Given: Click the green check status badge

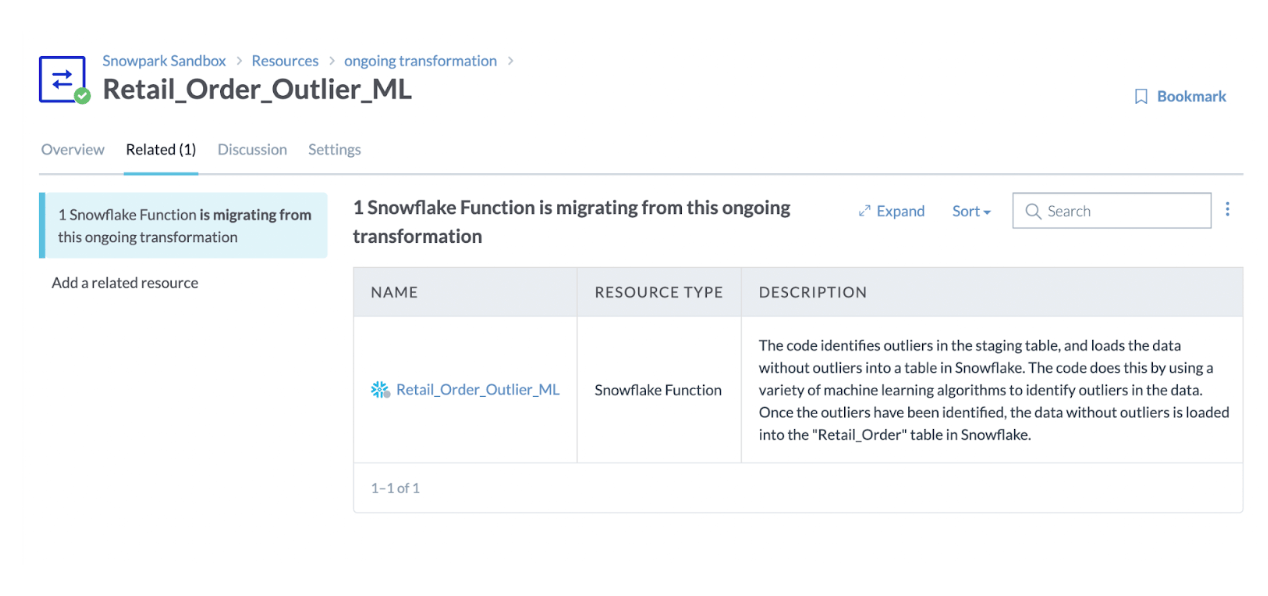Looking at the screenshot, I should (82, 96).
